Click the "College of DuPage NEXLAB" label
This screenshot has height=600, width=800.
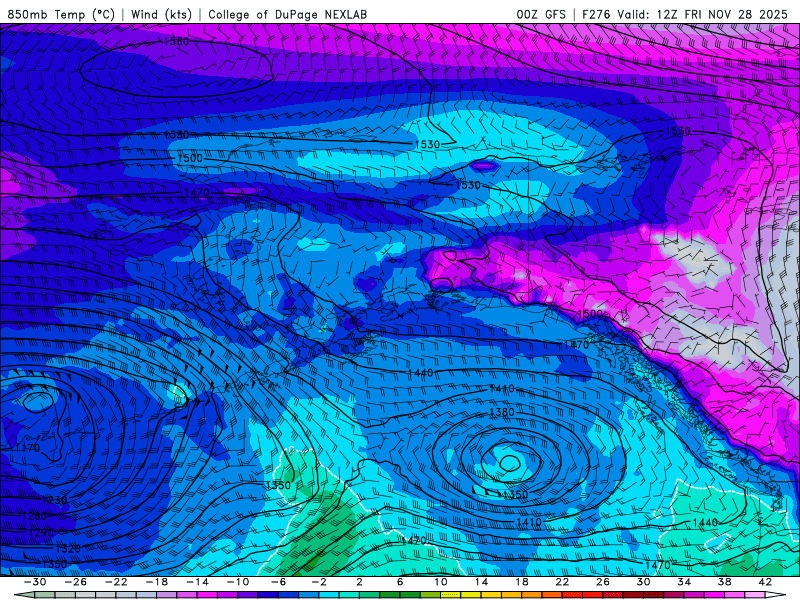point(287,14)
